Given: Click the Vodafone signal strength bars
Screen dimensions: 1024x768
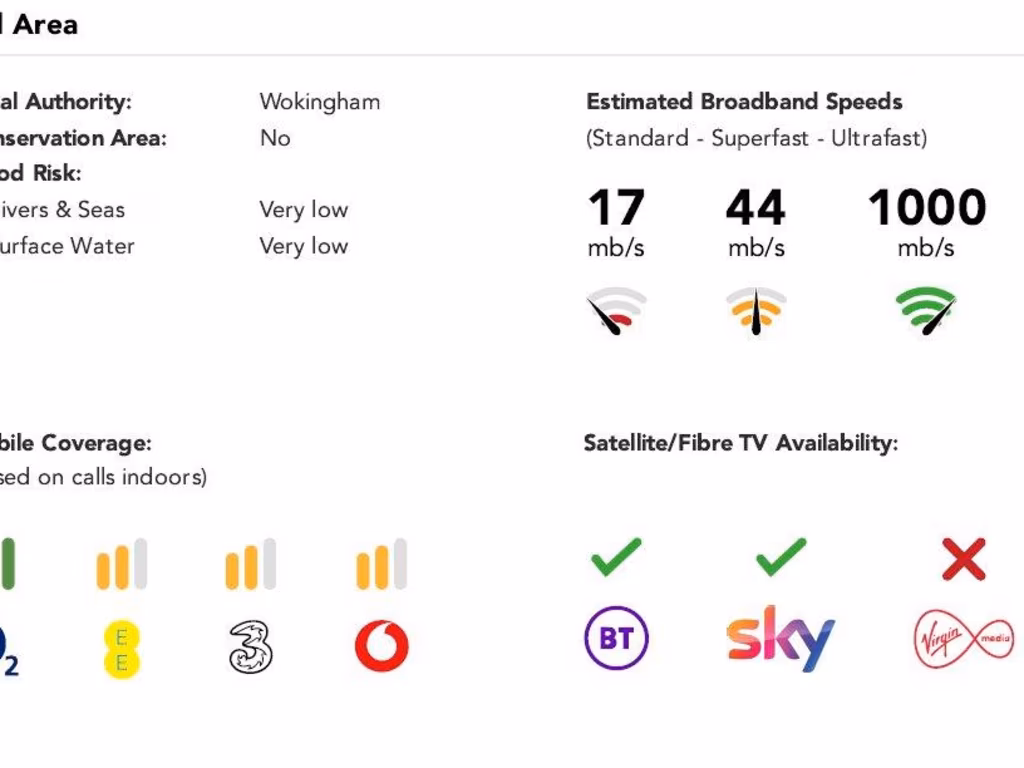Looking at the screenshot, I should click(381, 564).
